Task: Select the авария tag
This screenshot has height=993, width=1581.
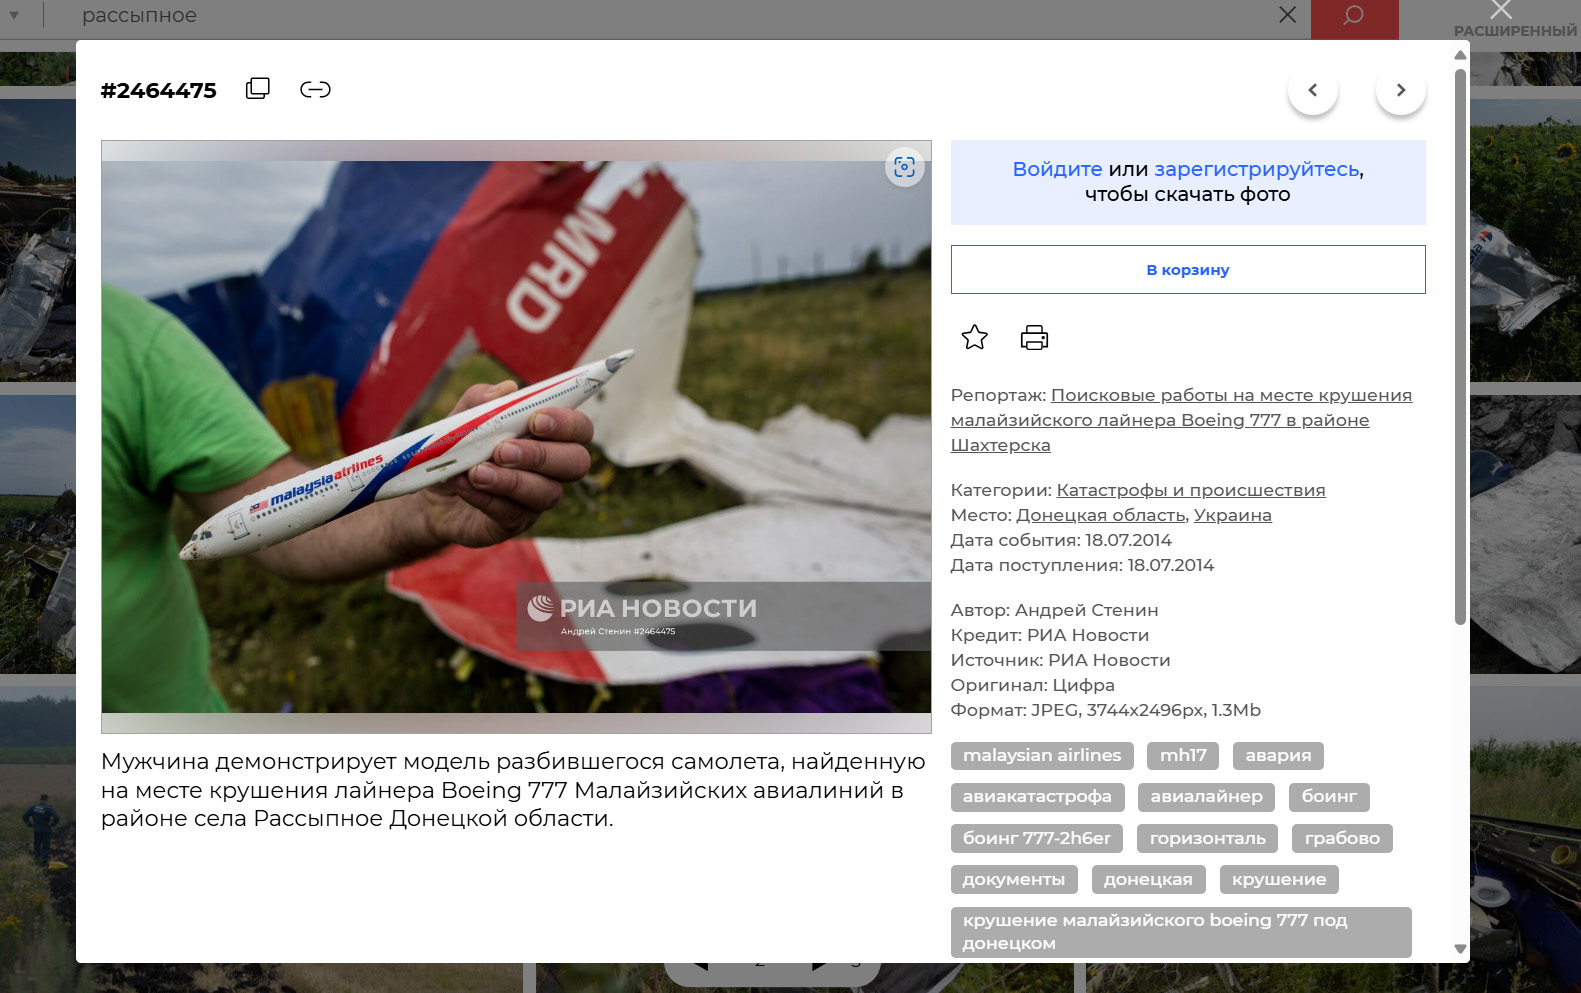Action: (x=1278, y=756)
